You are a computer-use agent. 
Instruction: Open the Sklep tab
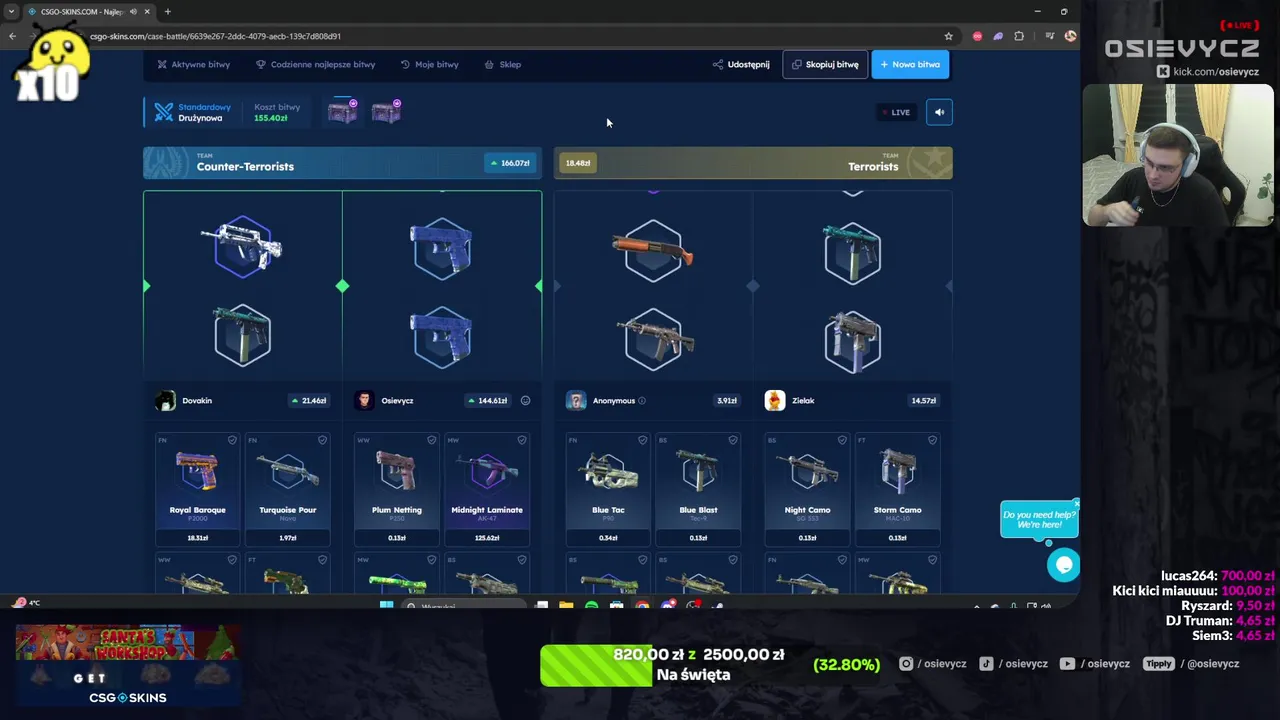click(503, 64)
